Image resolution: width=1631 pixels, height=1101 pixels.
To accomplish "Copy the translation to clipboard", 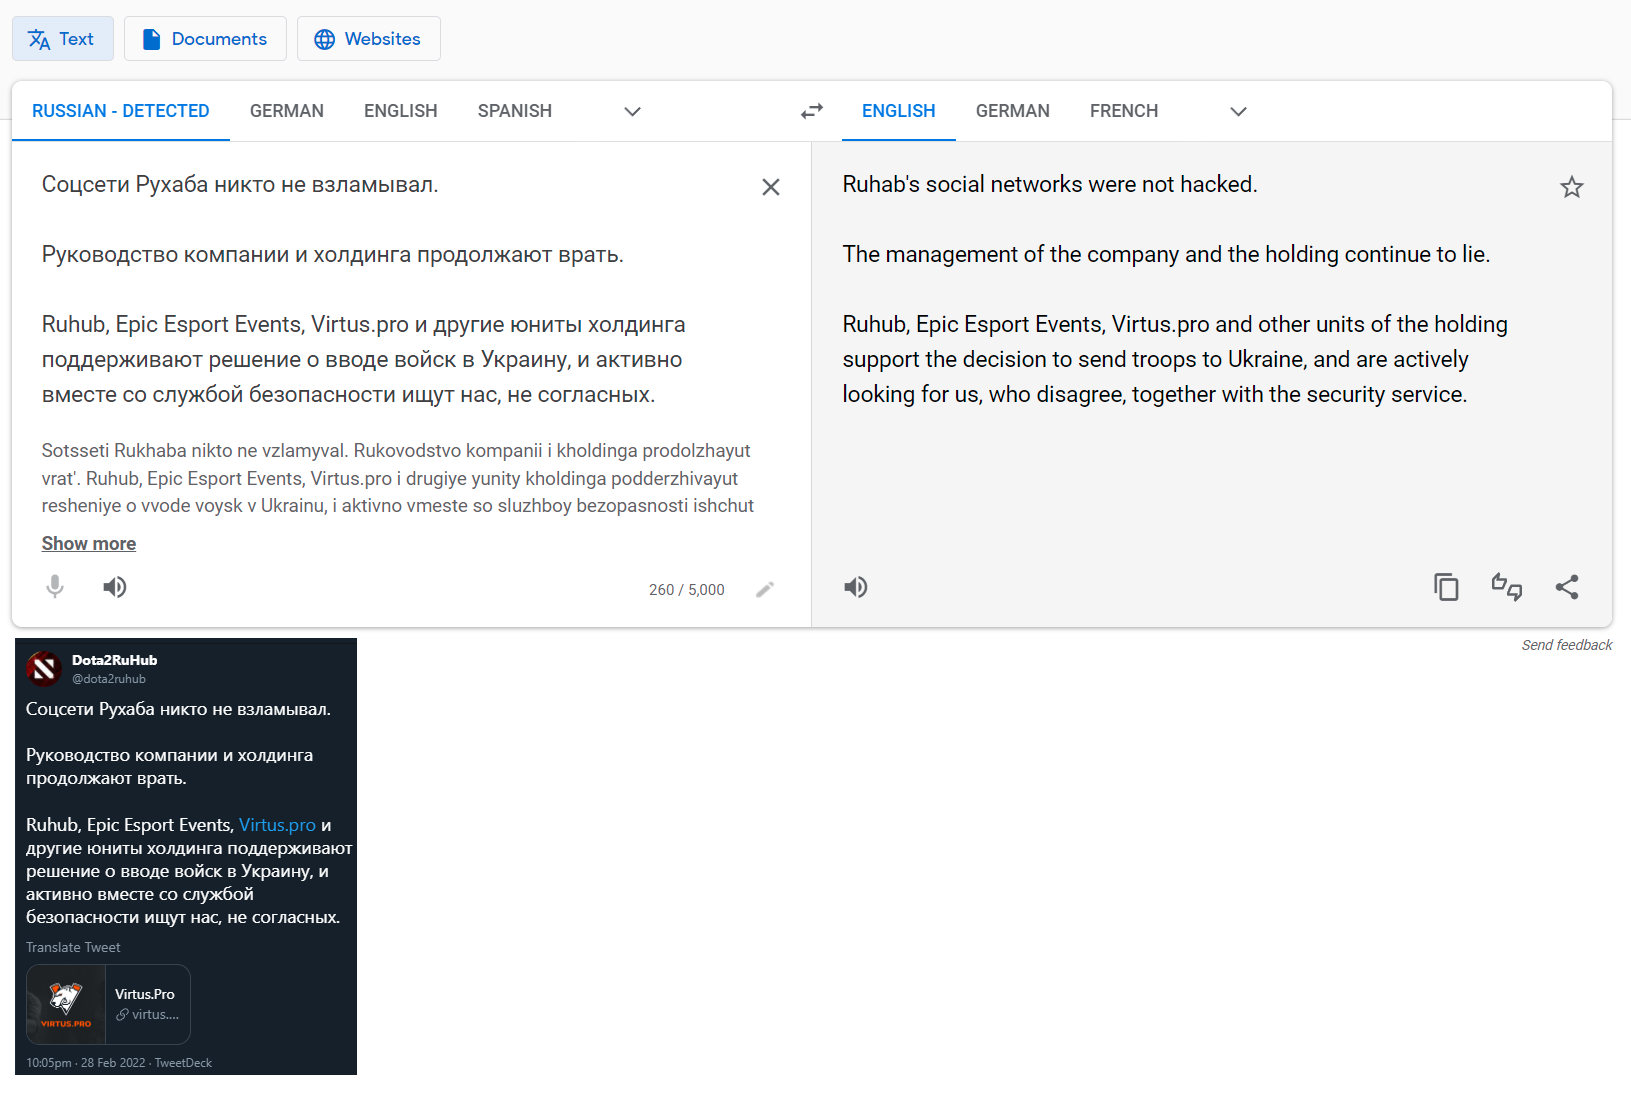I will pyautogui.click(x=1446, y=587).
